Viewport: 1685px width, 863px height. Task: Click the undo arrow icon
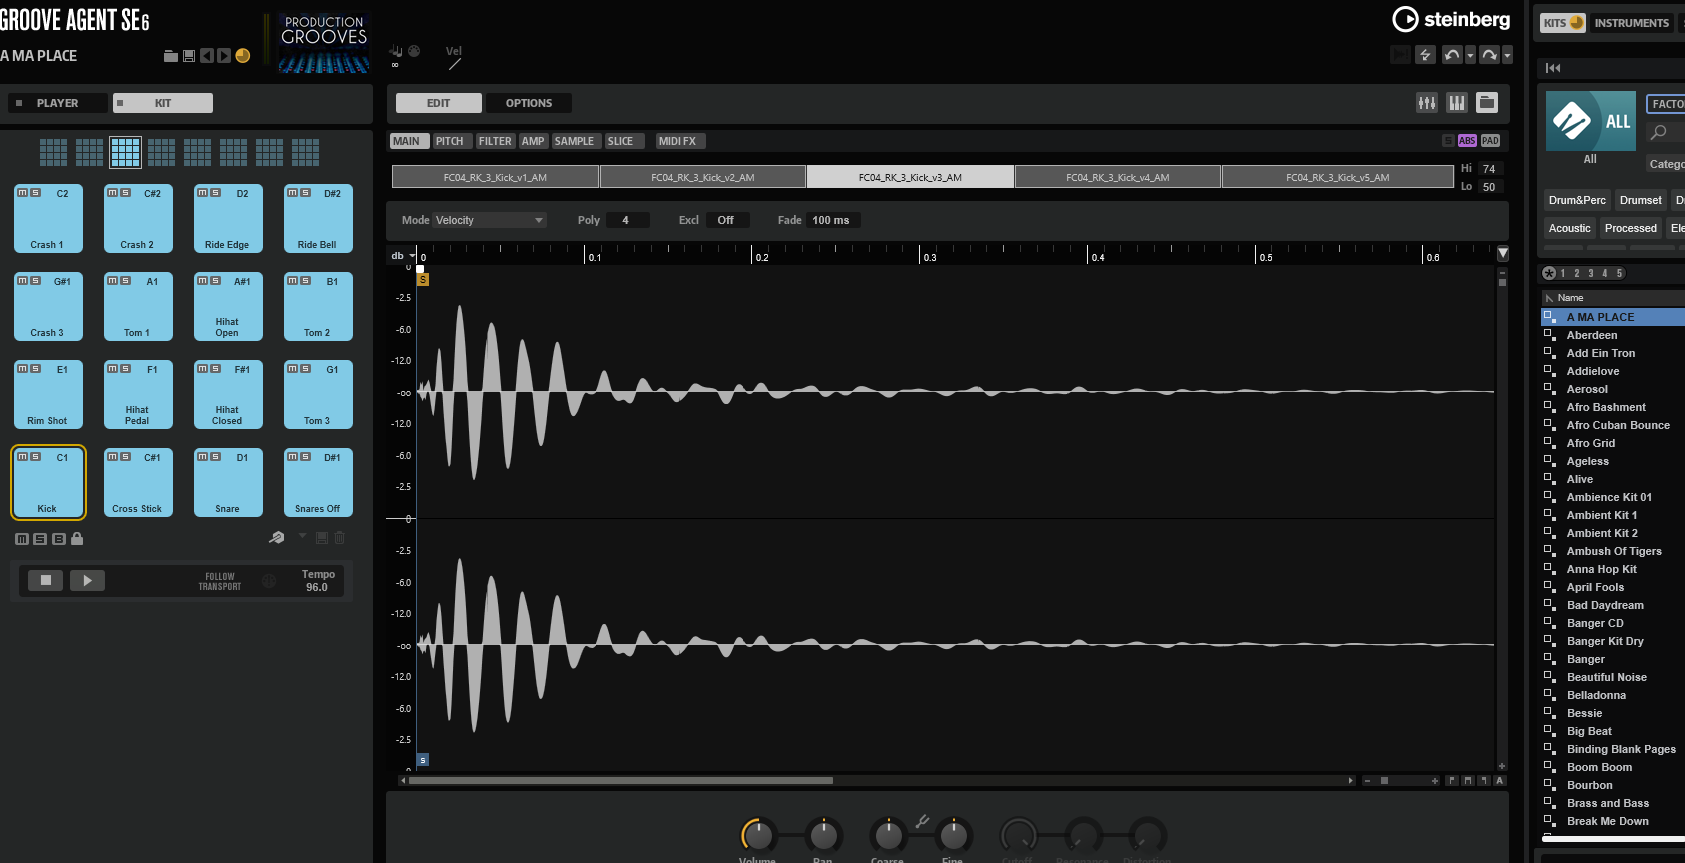1452,55
